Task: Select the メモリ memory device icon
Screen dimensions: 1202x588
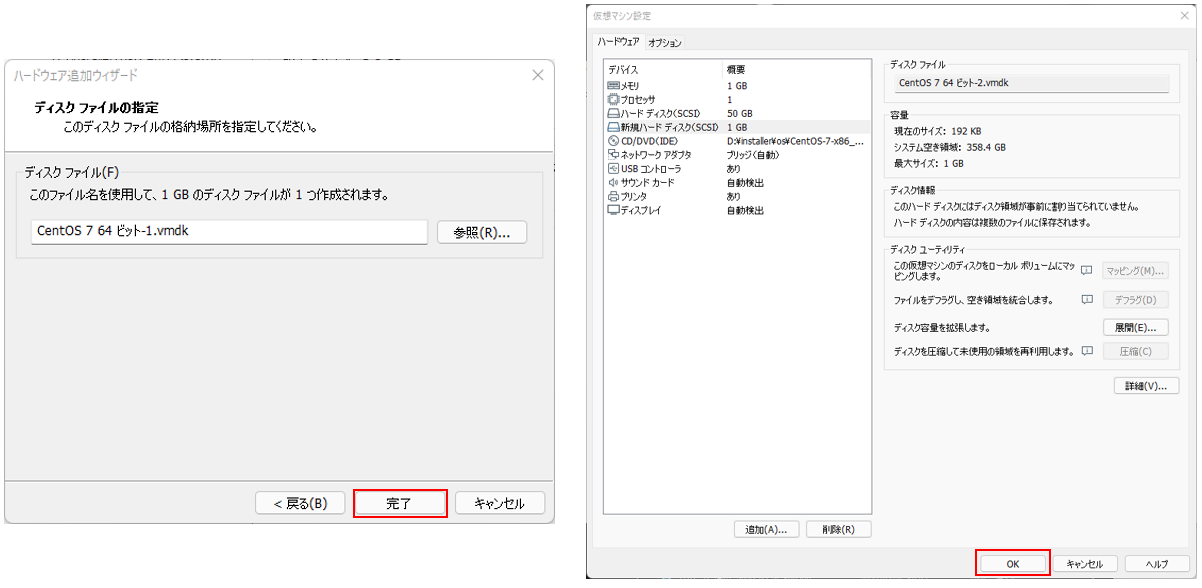Action: 613,86
